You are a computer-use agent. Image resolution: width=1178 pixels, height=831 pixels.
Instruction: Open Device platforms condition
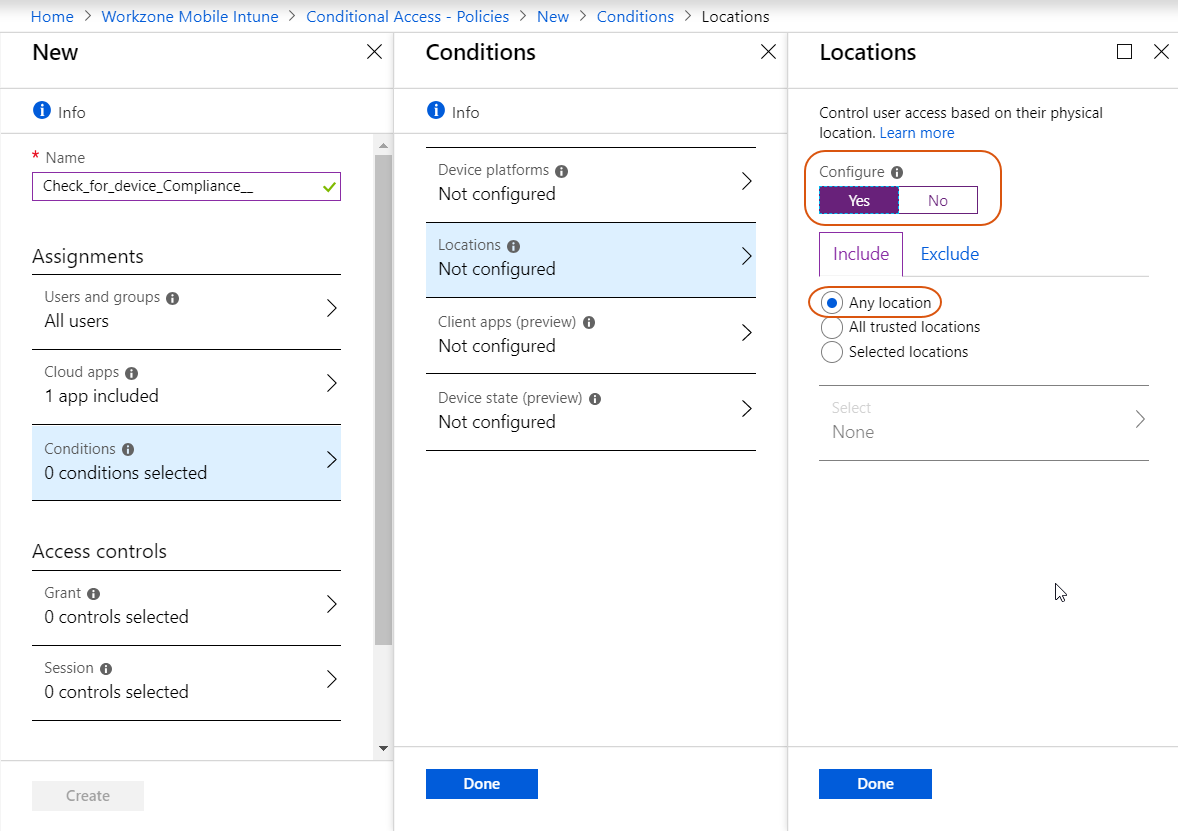[x=591, y=183]
